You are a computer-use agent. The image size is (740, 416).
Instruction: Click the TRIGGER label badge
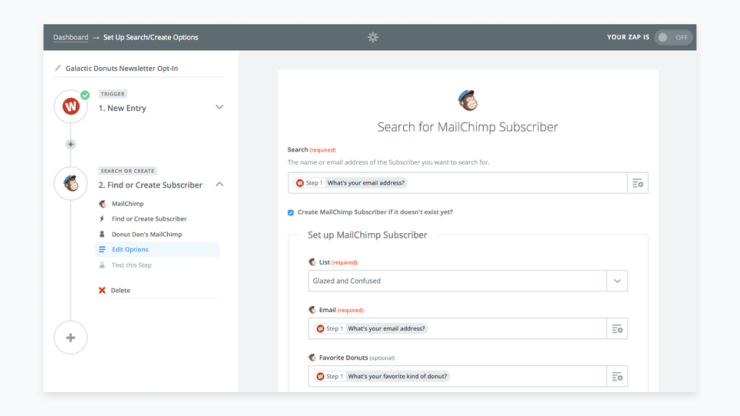point(113,94)
